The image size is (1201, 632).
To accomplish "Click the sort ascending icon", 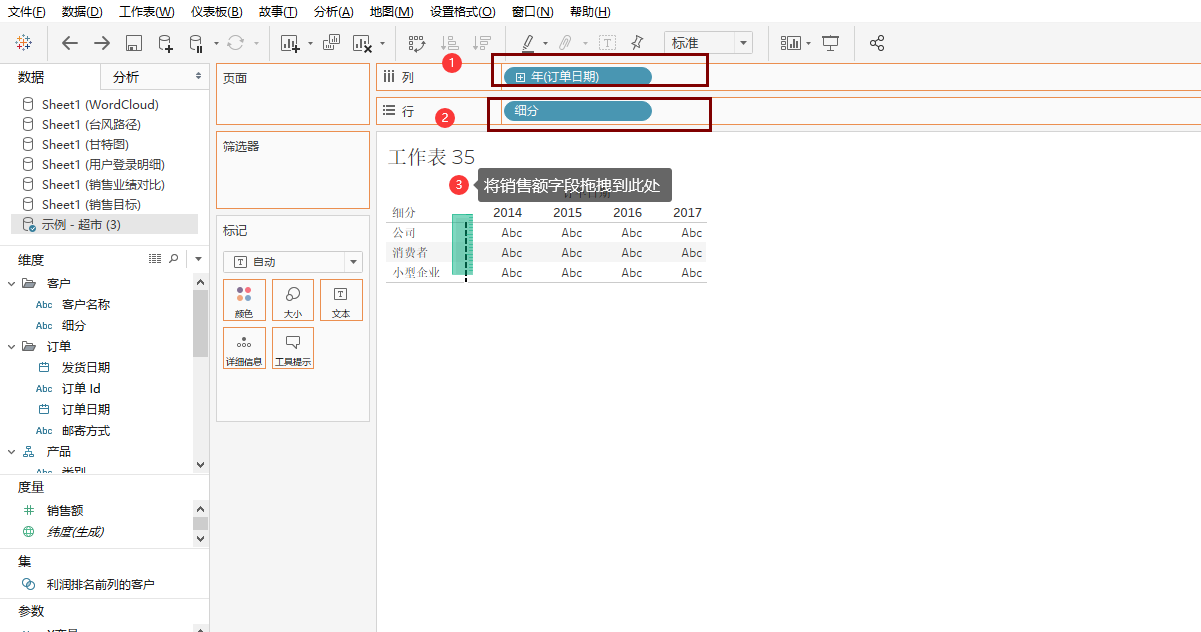I will 450,43.
